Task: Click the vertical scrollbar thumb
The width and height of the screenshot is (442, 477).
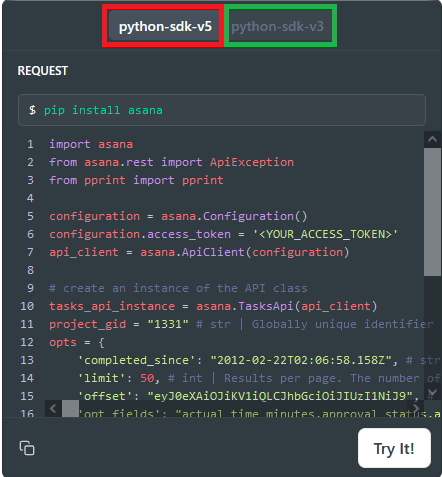Action: click(432, 212)
